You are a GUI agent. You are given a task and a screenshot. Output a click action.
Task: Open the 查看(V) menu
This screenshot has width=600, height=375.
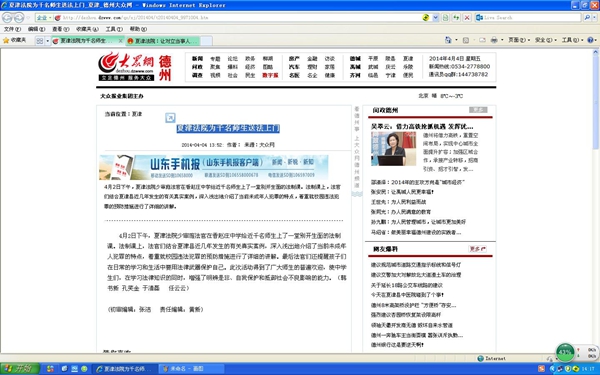coord(60,29)
